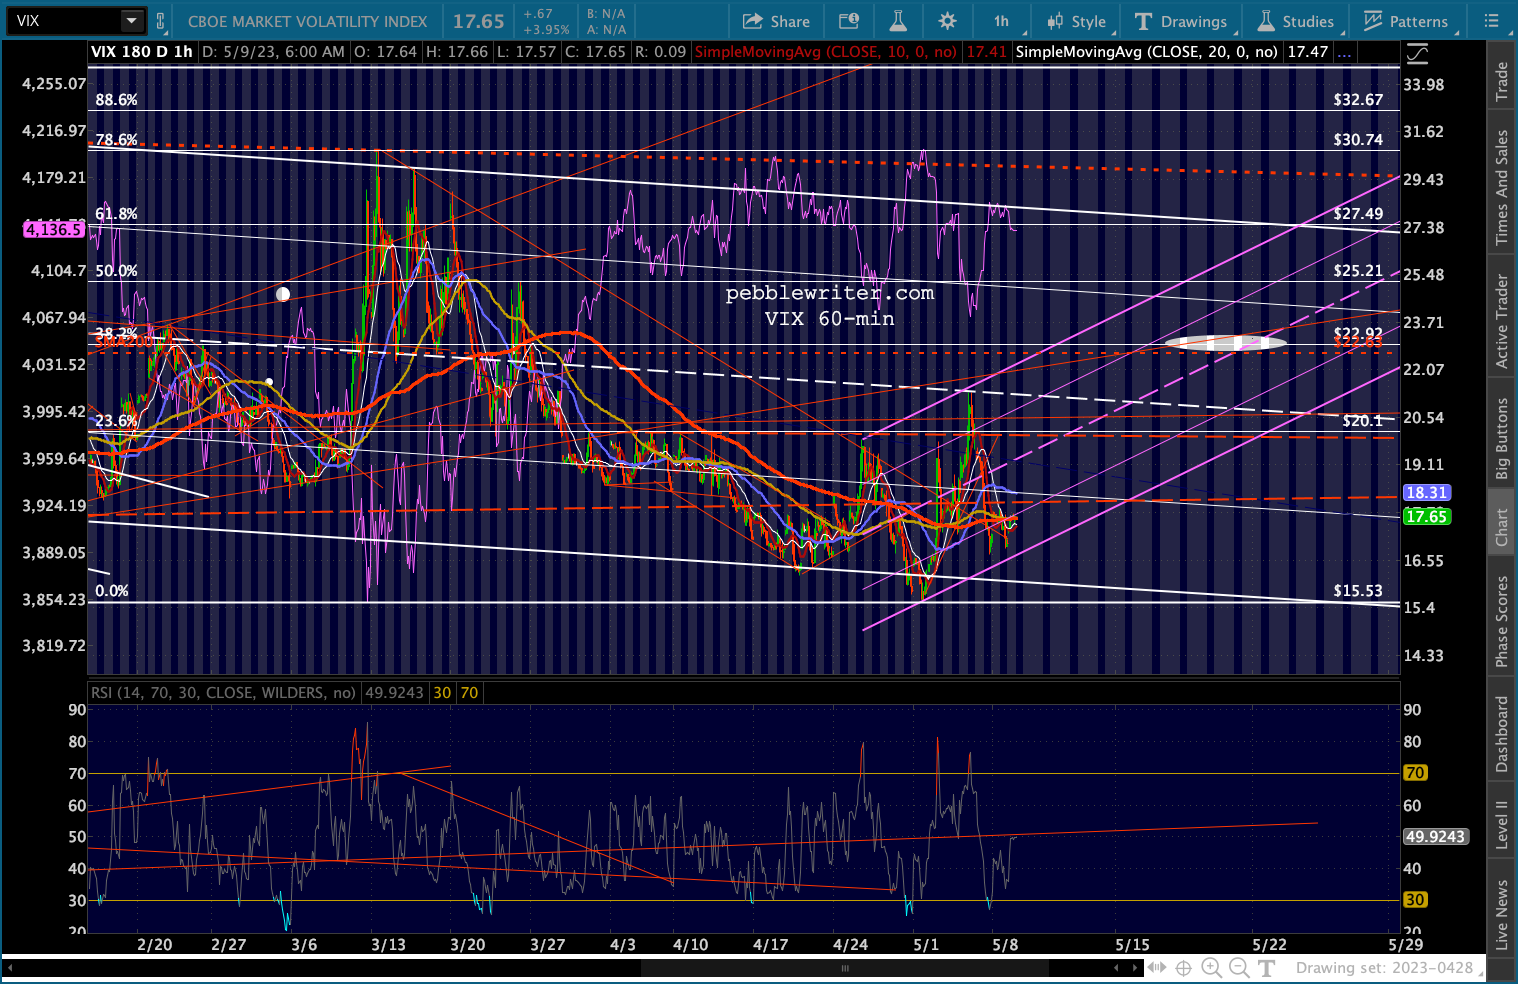This screenshot has height=984, width=1518.
Task: Expand the VIX symbol dropdown
Action: pyautogui.click(x=132, y=21)
